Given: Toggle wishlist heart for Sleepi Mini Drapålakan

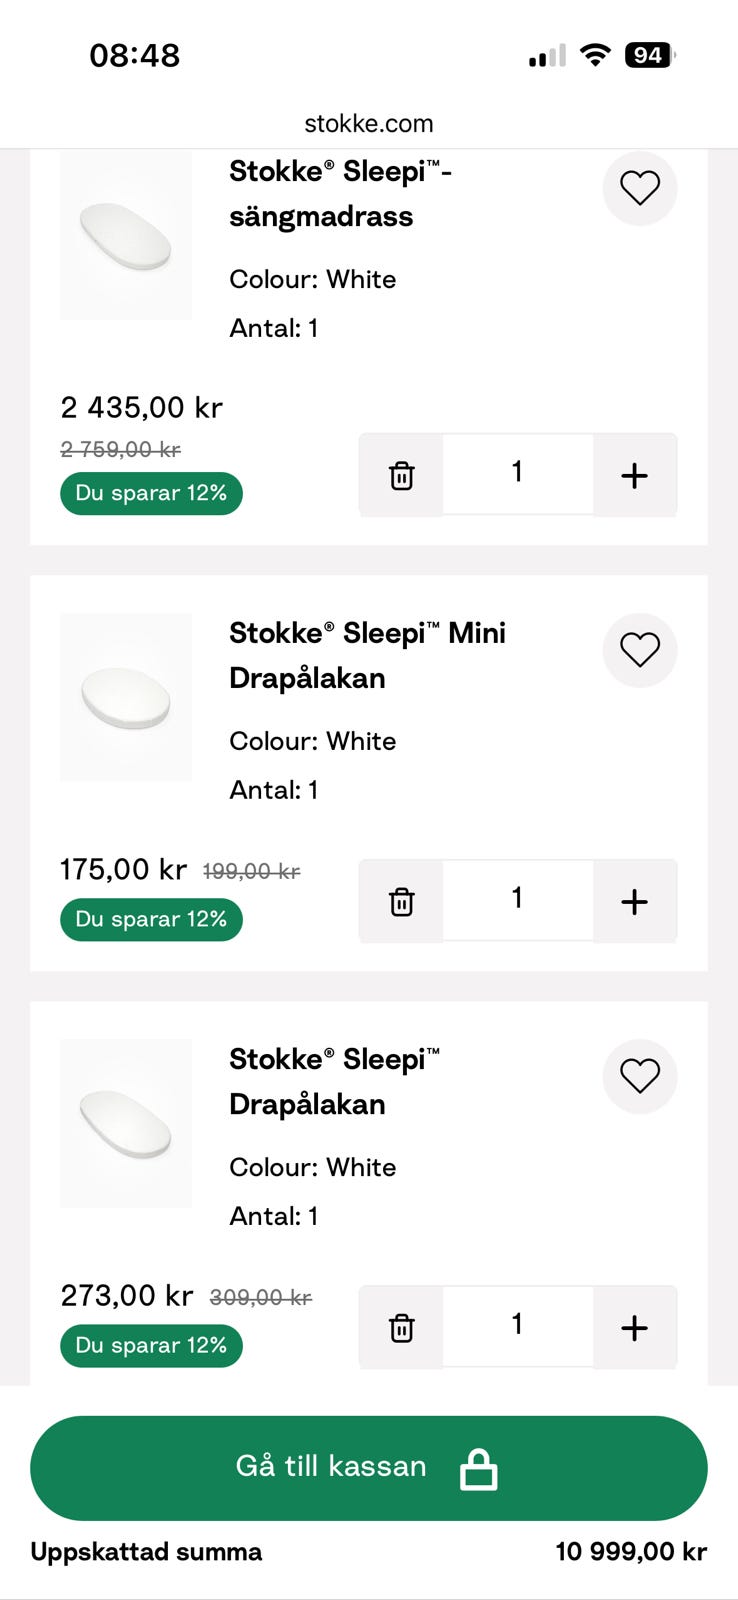Looking at the screenshot, I should pos(640,650).
